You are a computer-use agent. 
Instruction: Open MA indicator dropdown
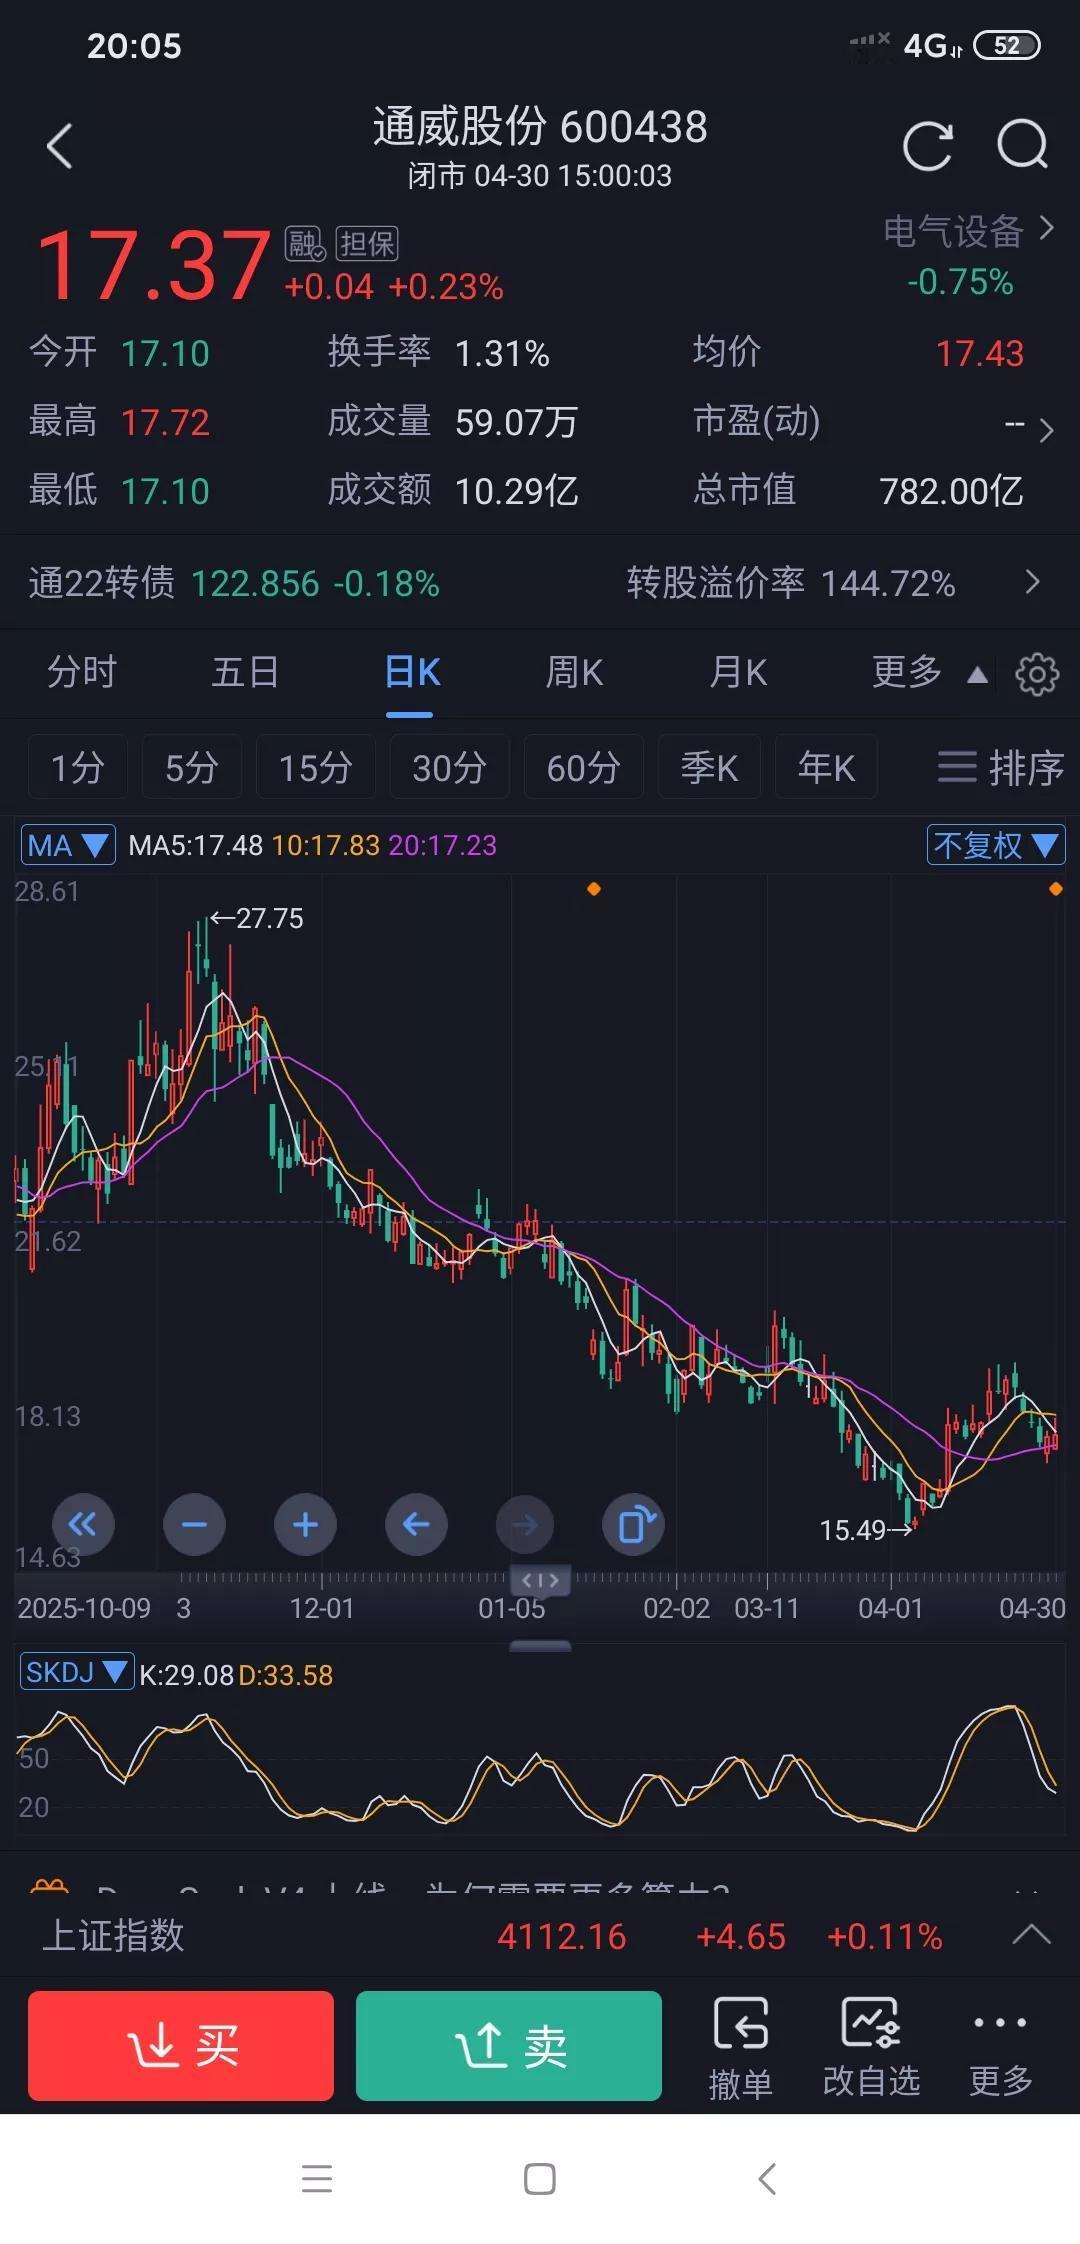[68, 845]
